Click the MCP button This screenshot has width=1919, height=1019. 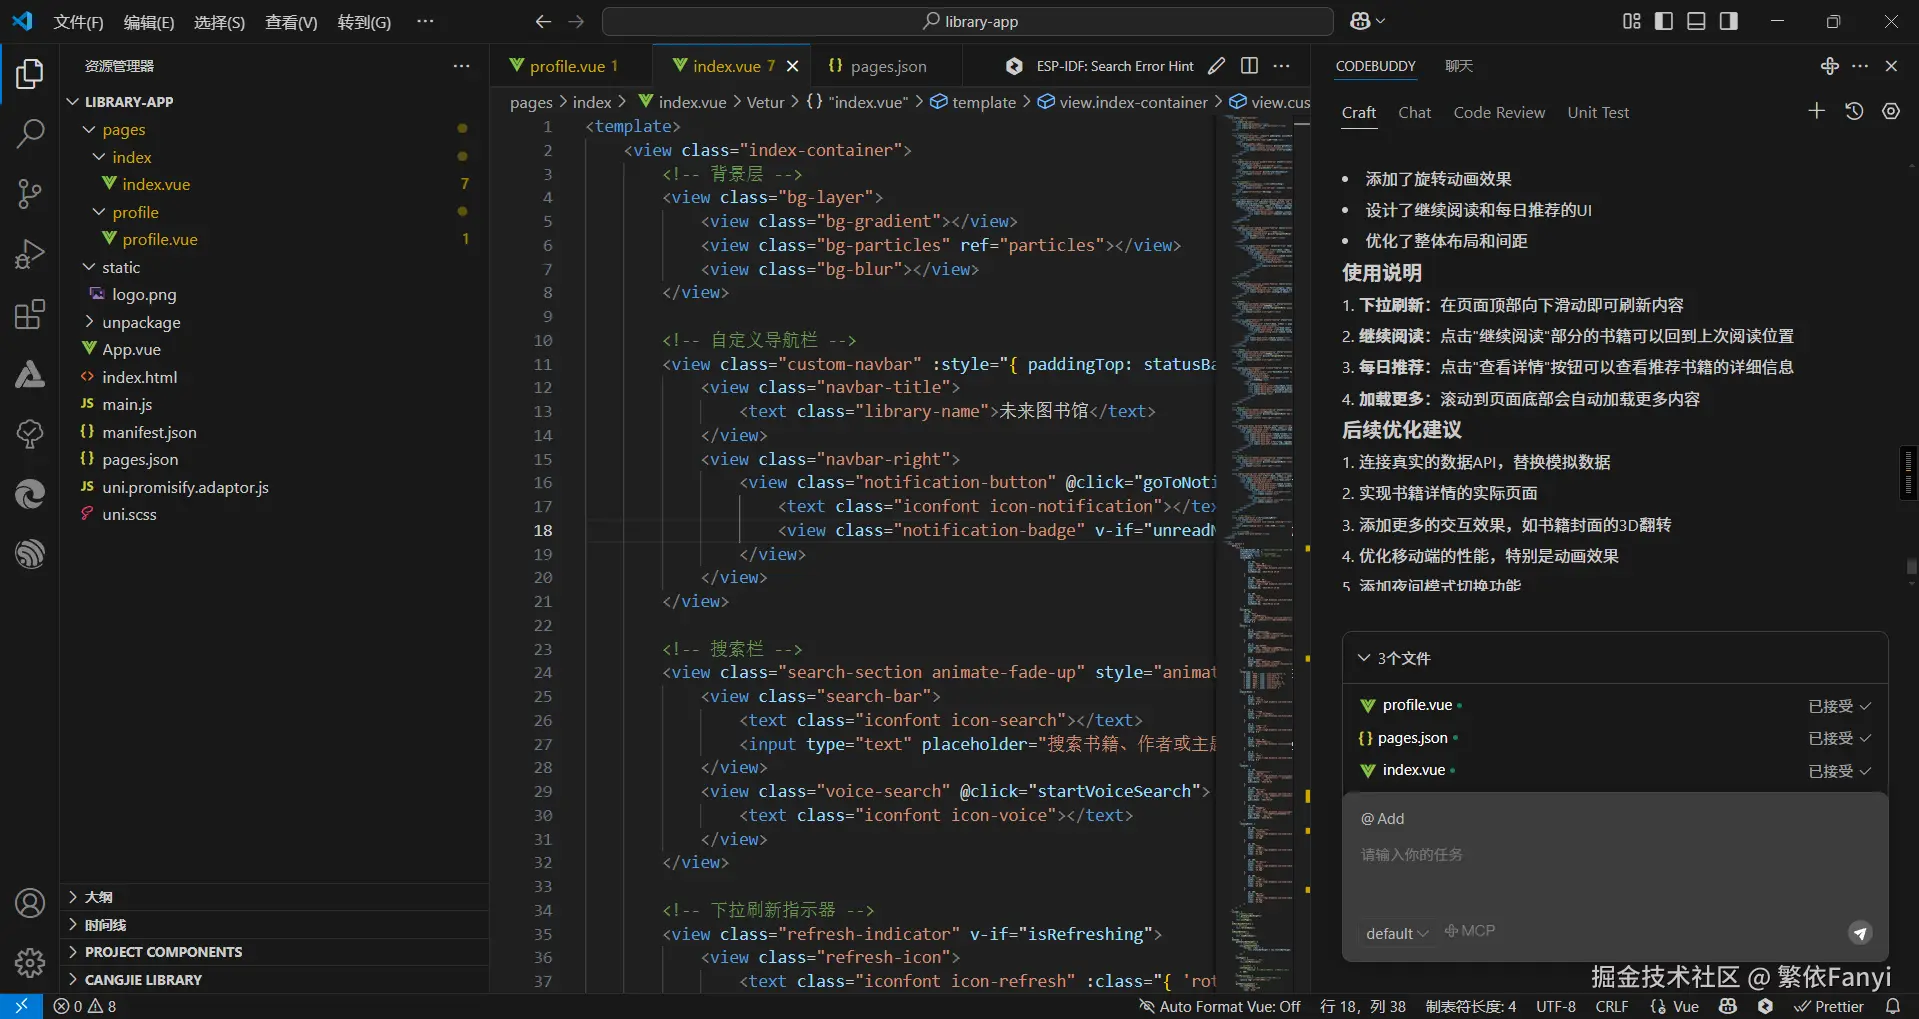tap(1470, 931)
